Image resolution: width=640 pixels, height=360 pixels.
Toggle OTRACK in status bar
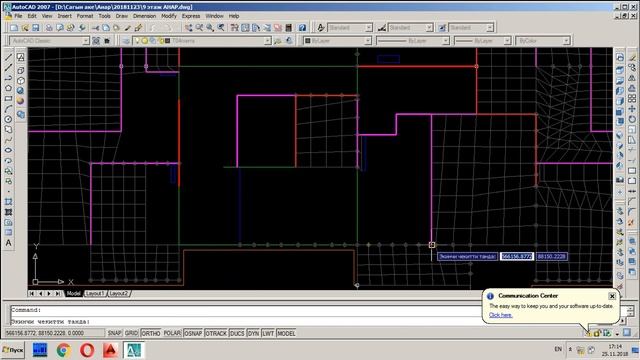(216, 333)
